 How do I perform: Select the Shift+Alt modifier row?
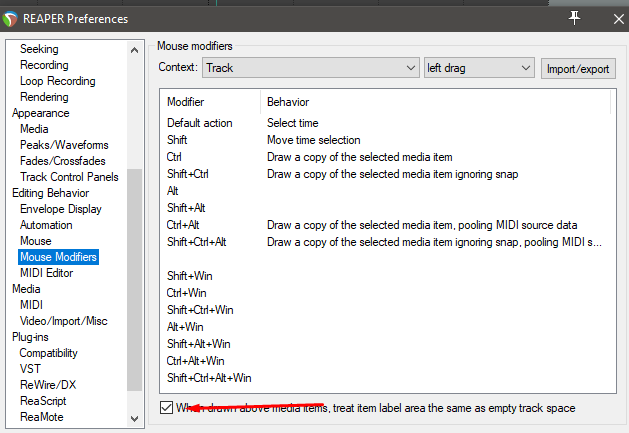click(388, 208)
